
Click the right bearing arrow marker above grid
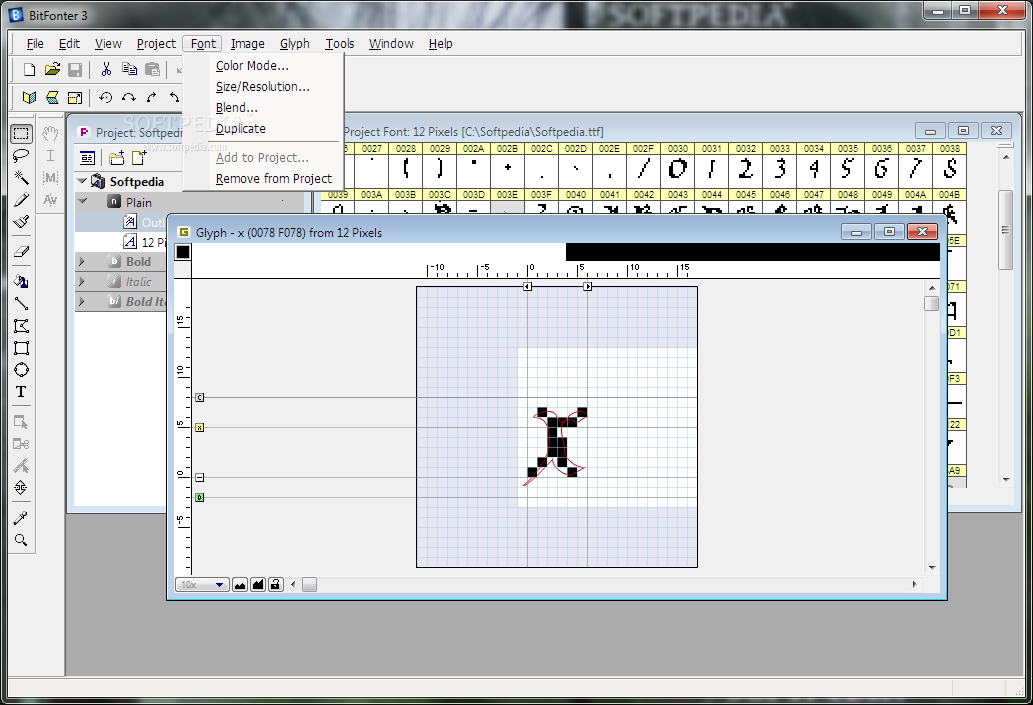588,287
